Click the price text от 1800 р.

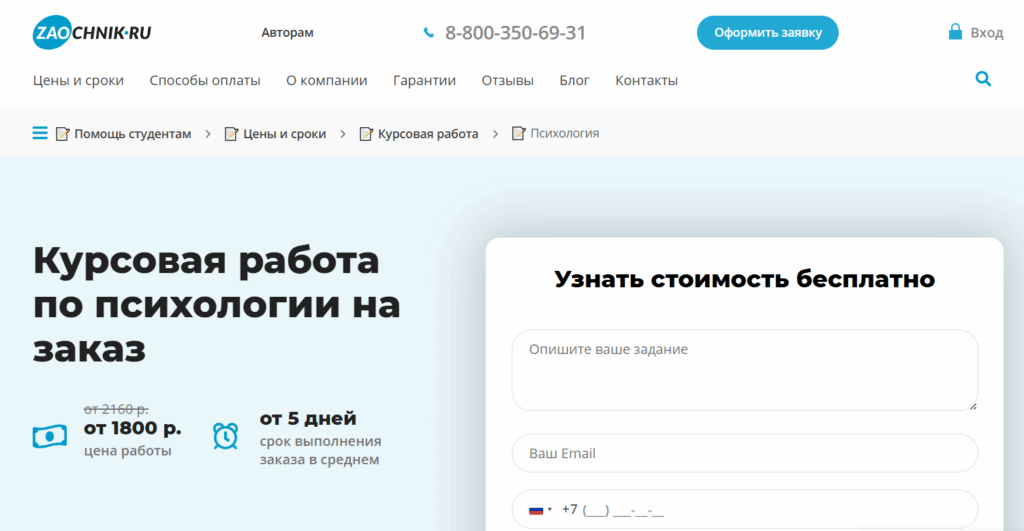(x=133, y=428)
